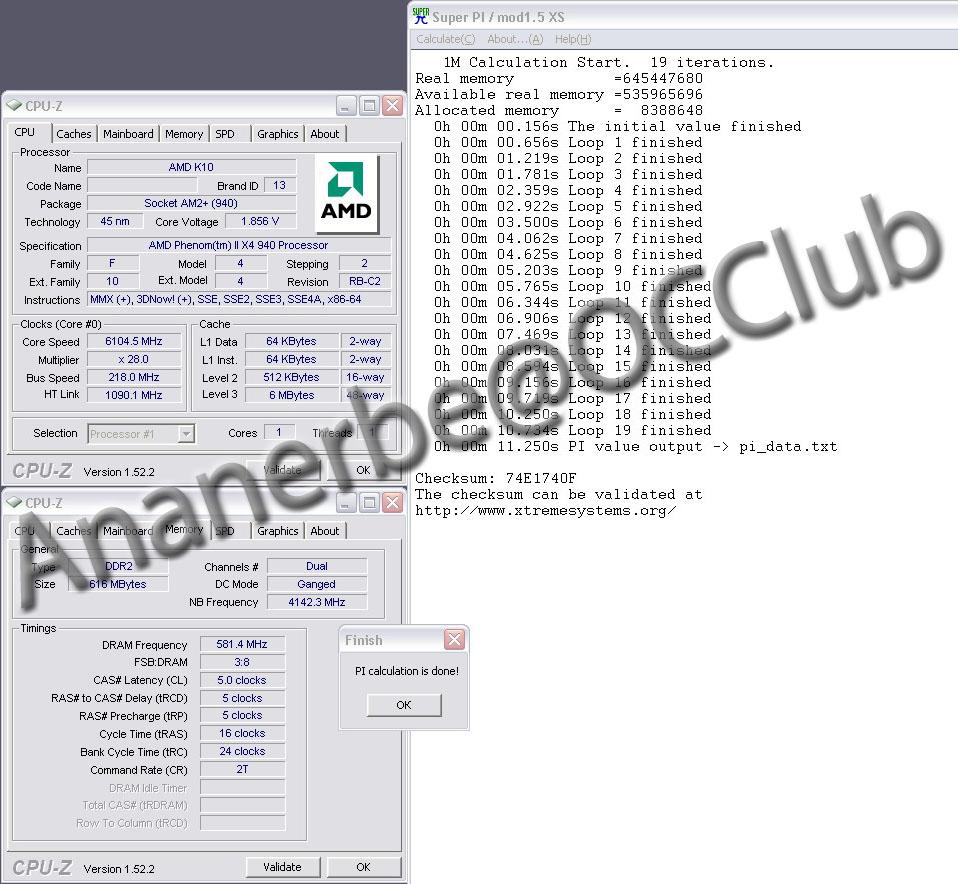Close the lower CPU-Z window
Screen dimensions: 958x884
click(392, 503)
